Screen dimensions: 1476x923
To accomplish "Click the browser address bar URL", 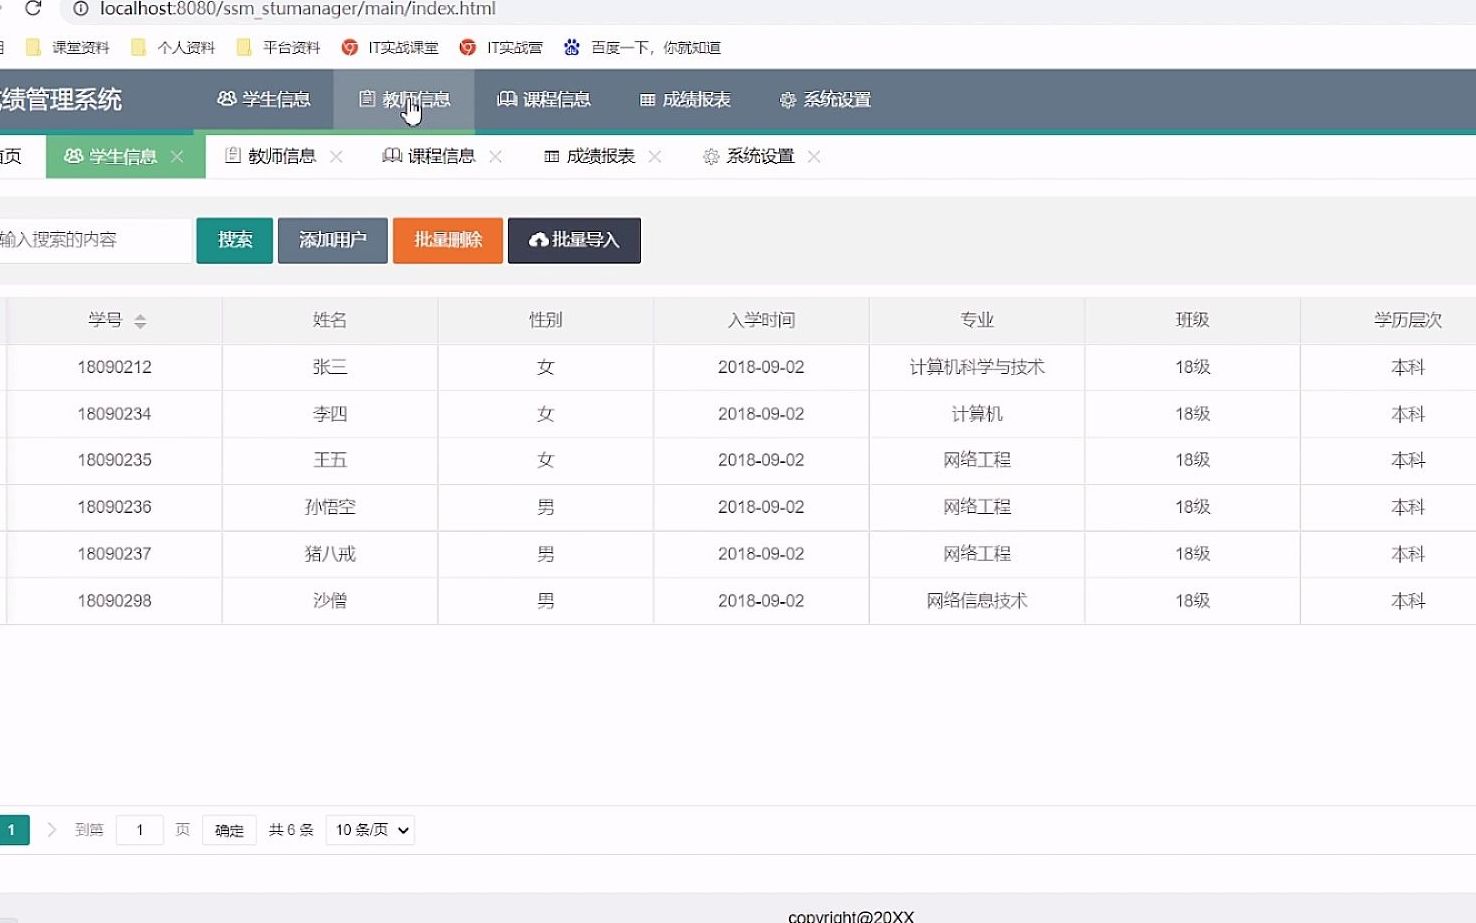I will 298,9.
